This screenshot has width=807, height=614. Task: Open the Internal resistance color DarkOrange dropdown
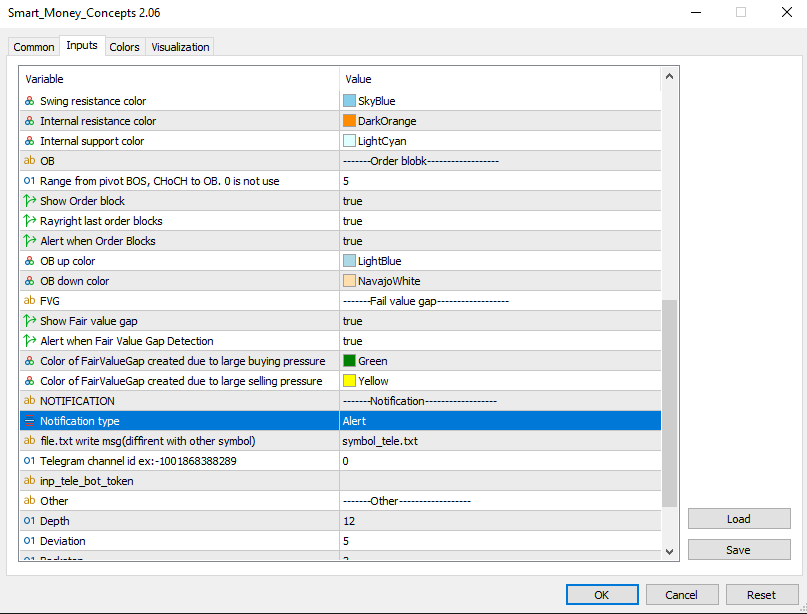coord(500,121)
